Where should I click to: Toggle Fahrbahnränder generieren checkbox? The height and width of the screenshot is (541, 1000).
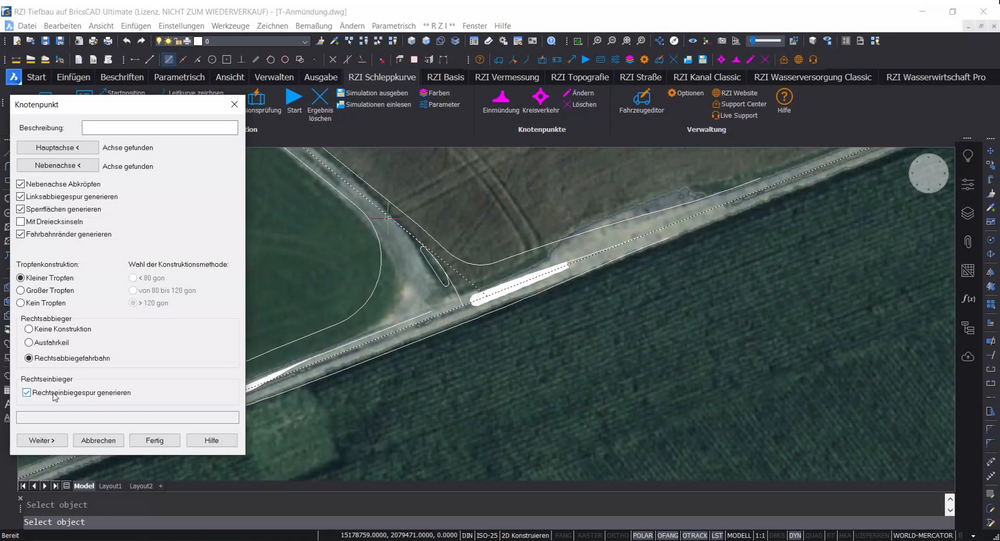click(x=20, y=234)
